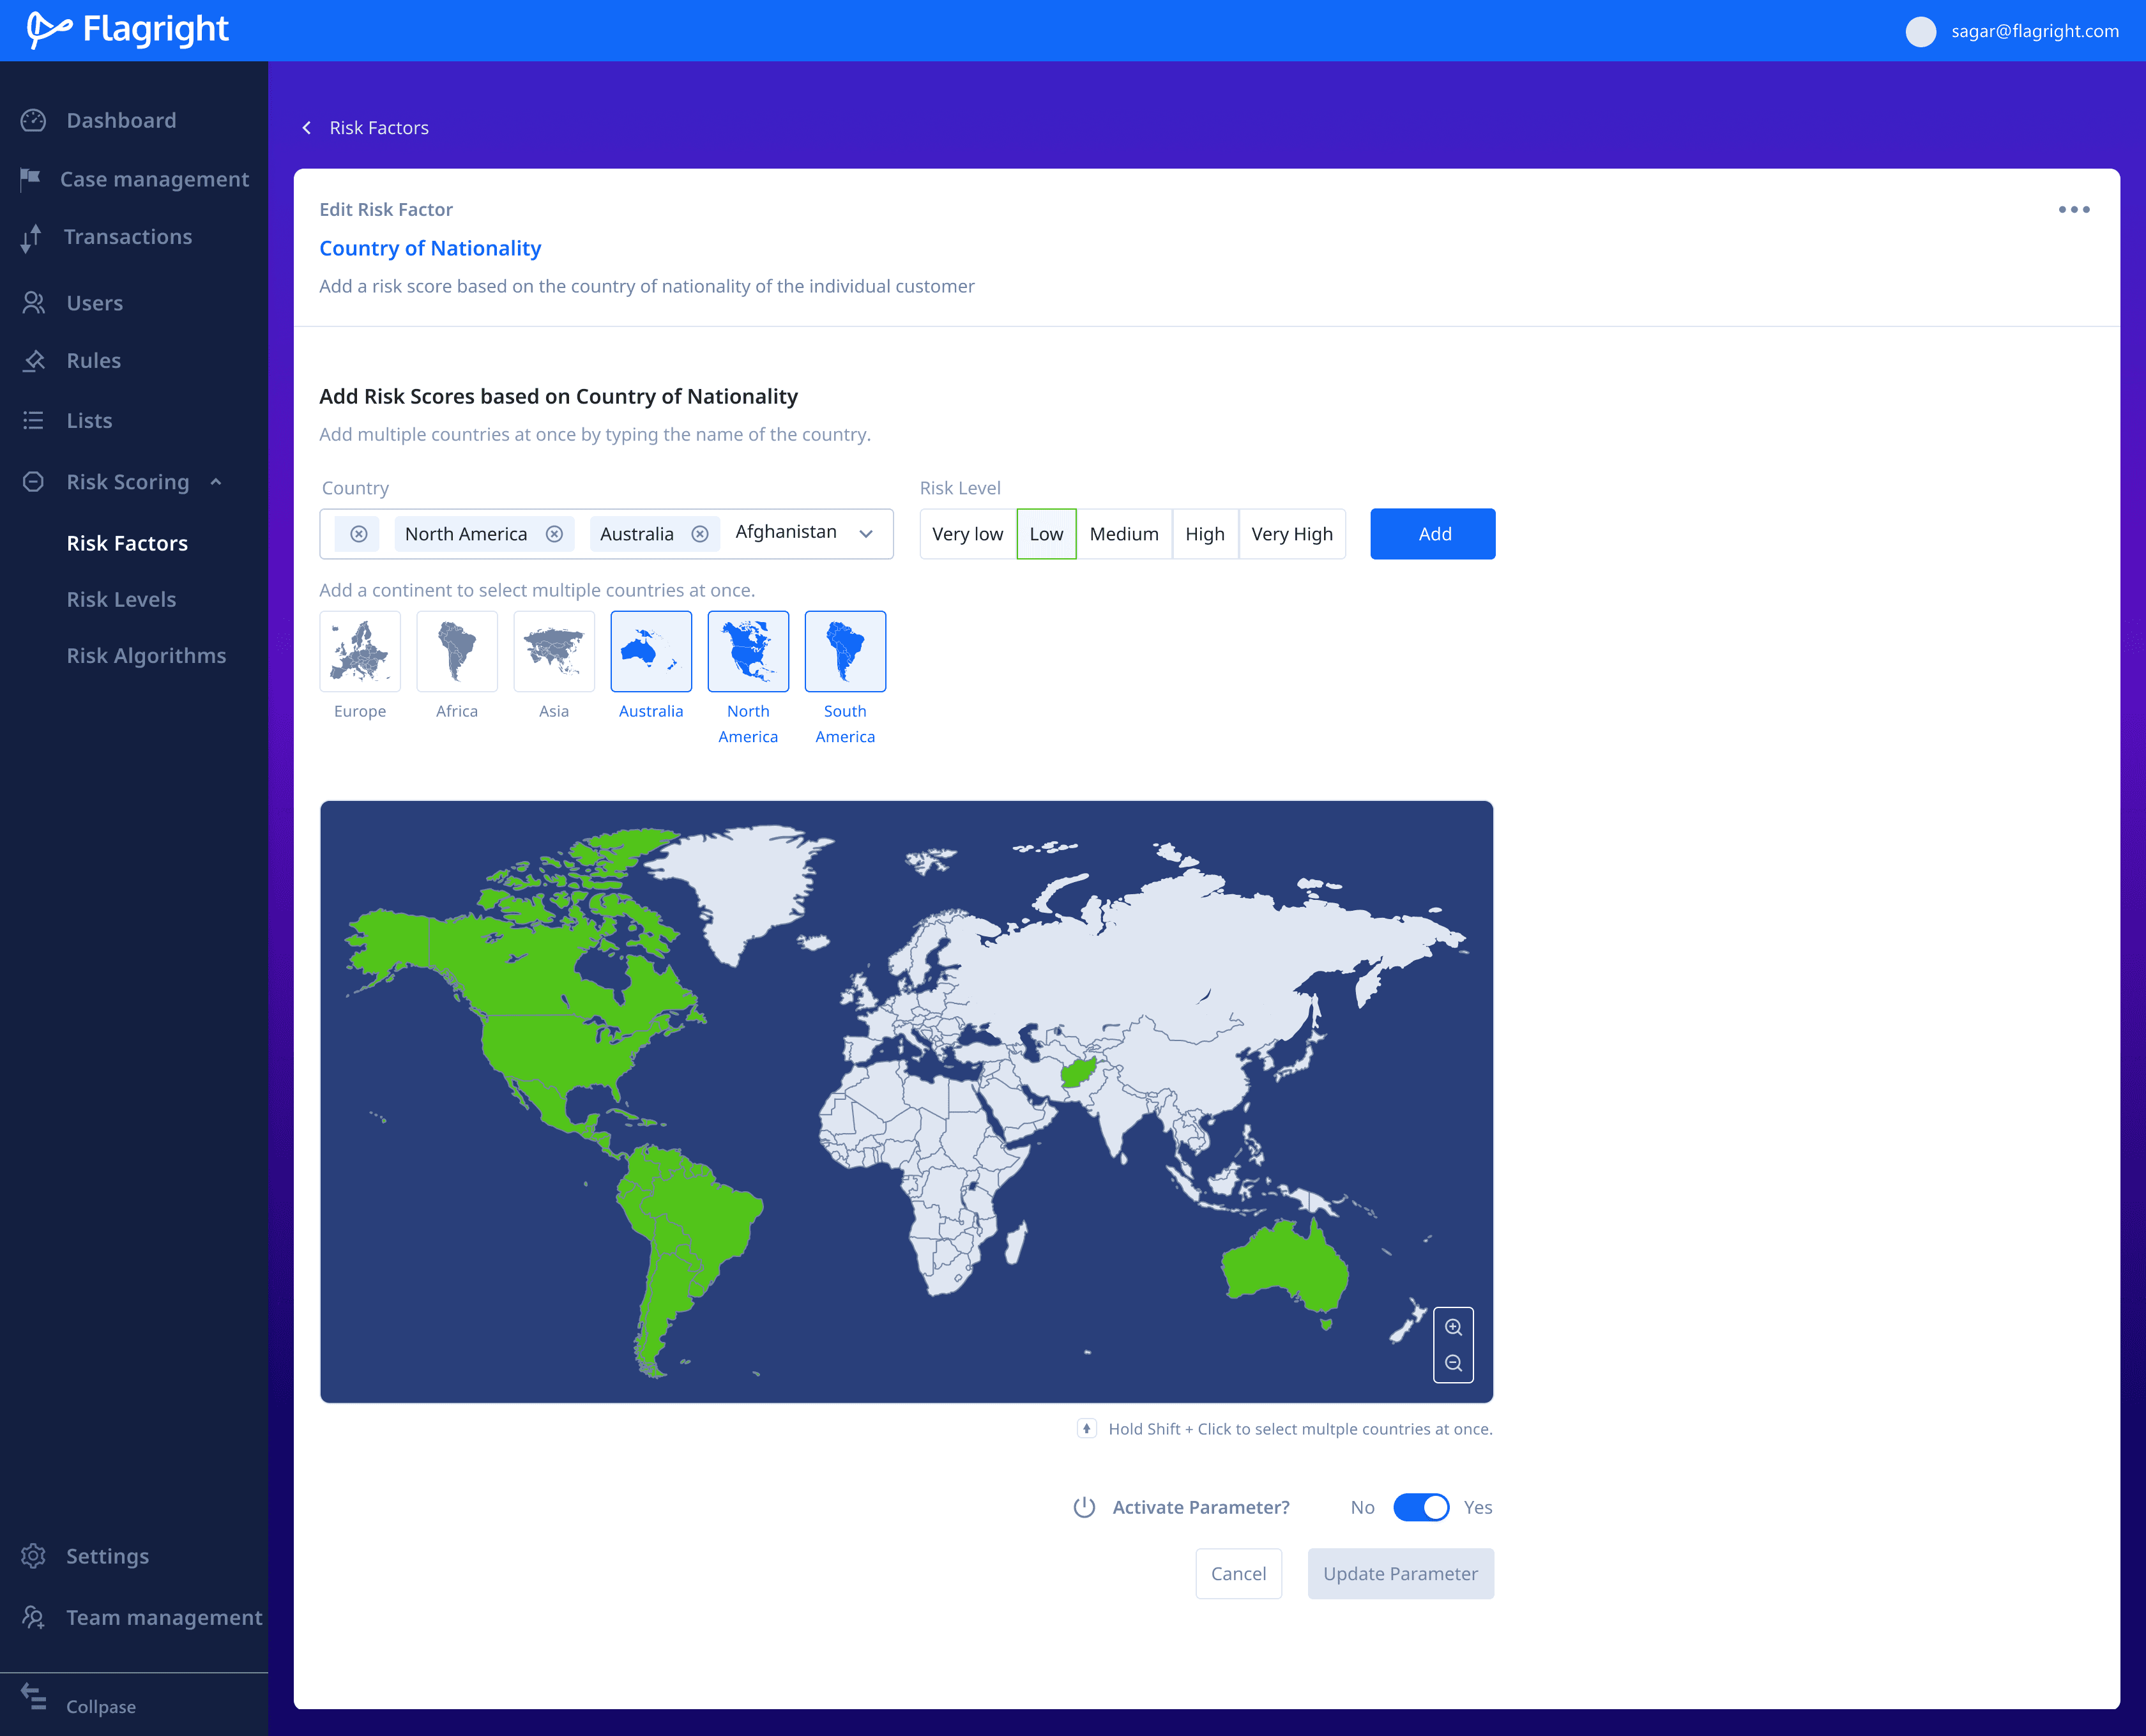Click the blue Add button

point(1432,534)
